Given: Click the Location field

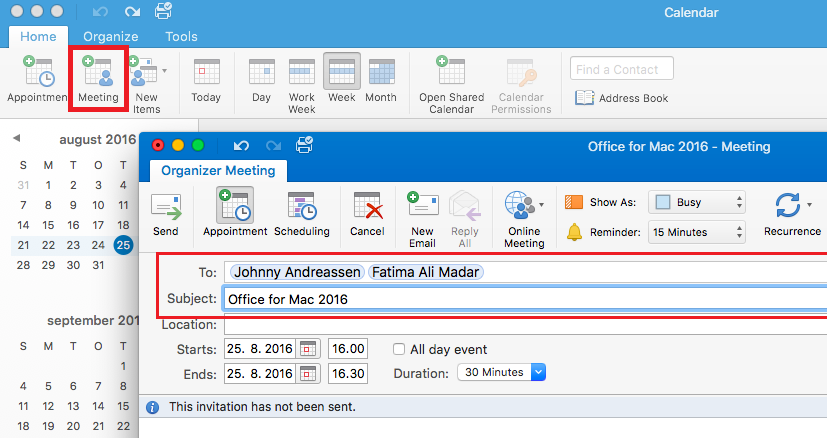Looking at the screenshot, I should tap(525, 325).
